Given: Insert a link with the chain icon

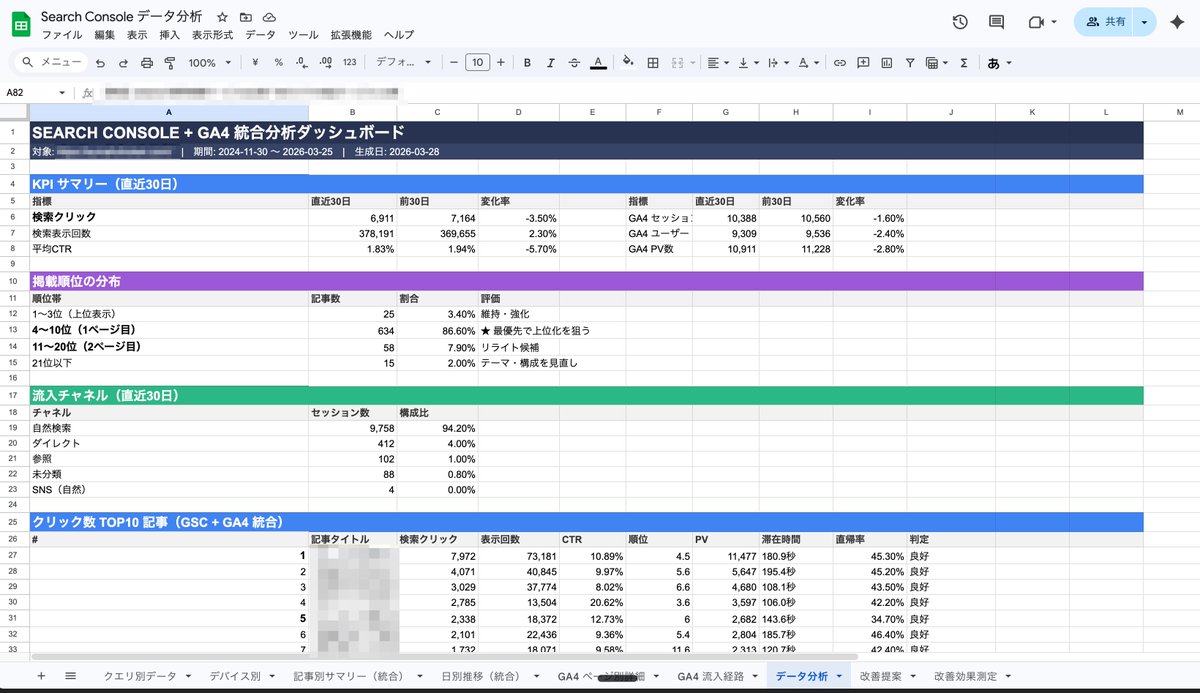Looking at the screenshot, I should point(840,62).
